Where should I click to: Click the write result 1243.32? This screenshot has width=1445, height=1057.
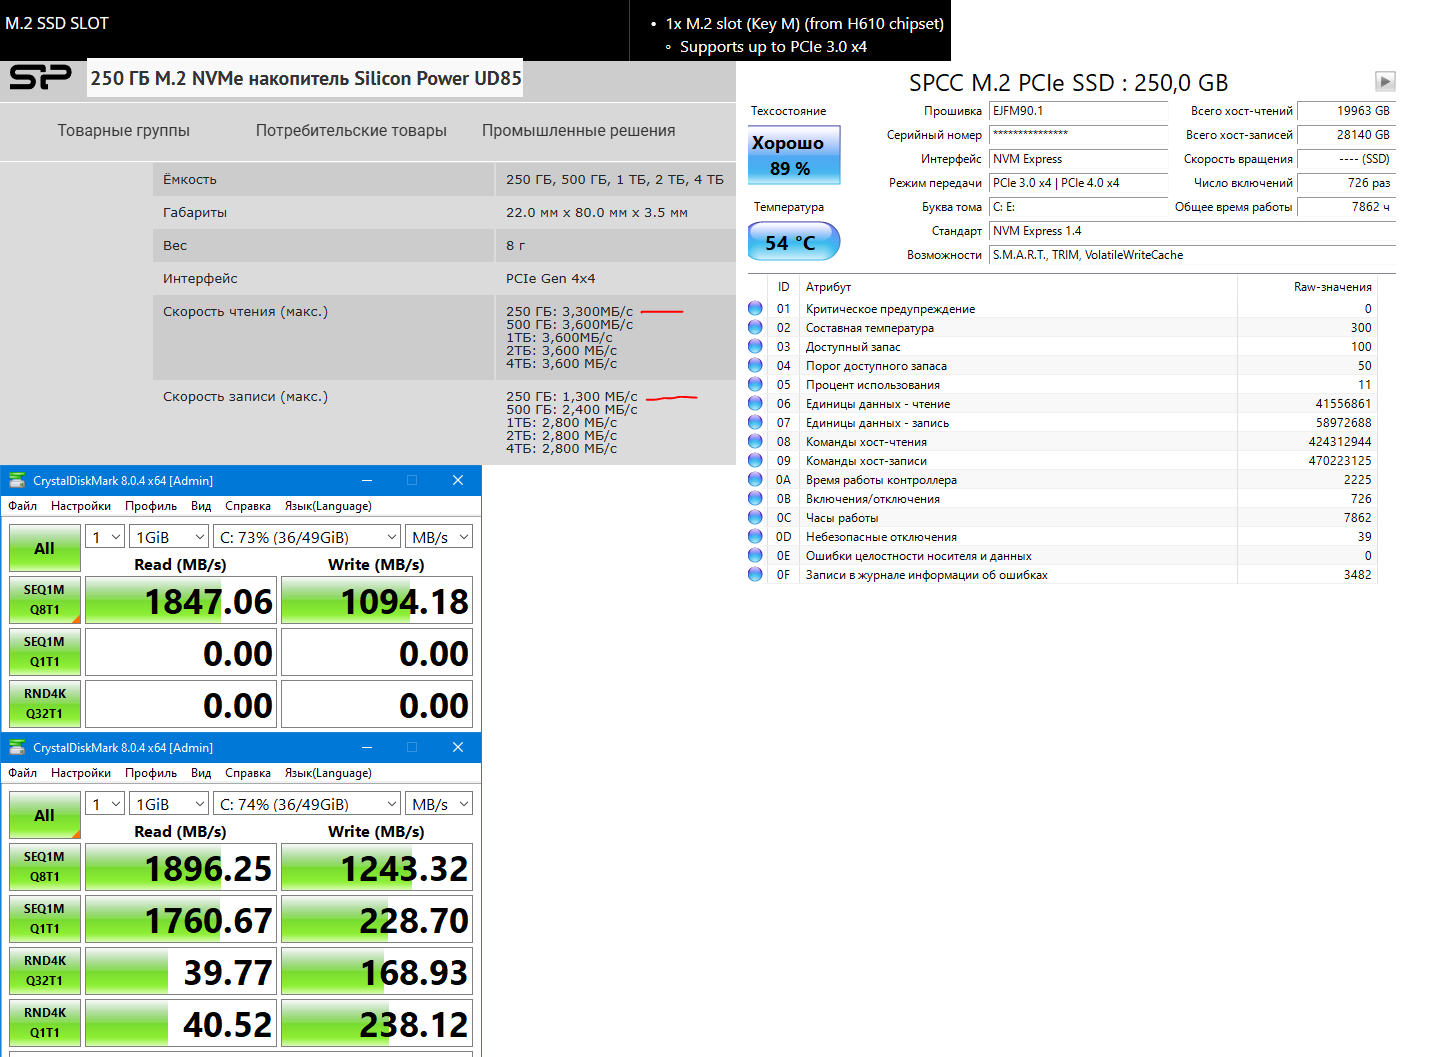(377, 868)
